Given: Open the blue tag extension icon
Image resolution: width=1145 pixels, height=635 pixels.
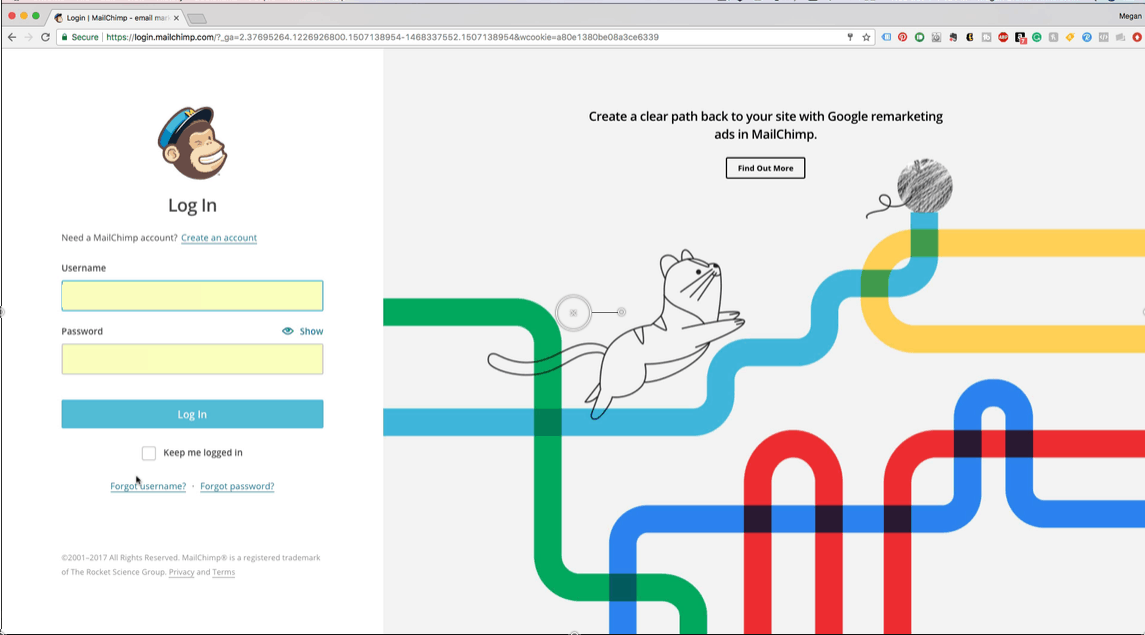Looking at the screenshot, I should 886,37.
